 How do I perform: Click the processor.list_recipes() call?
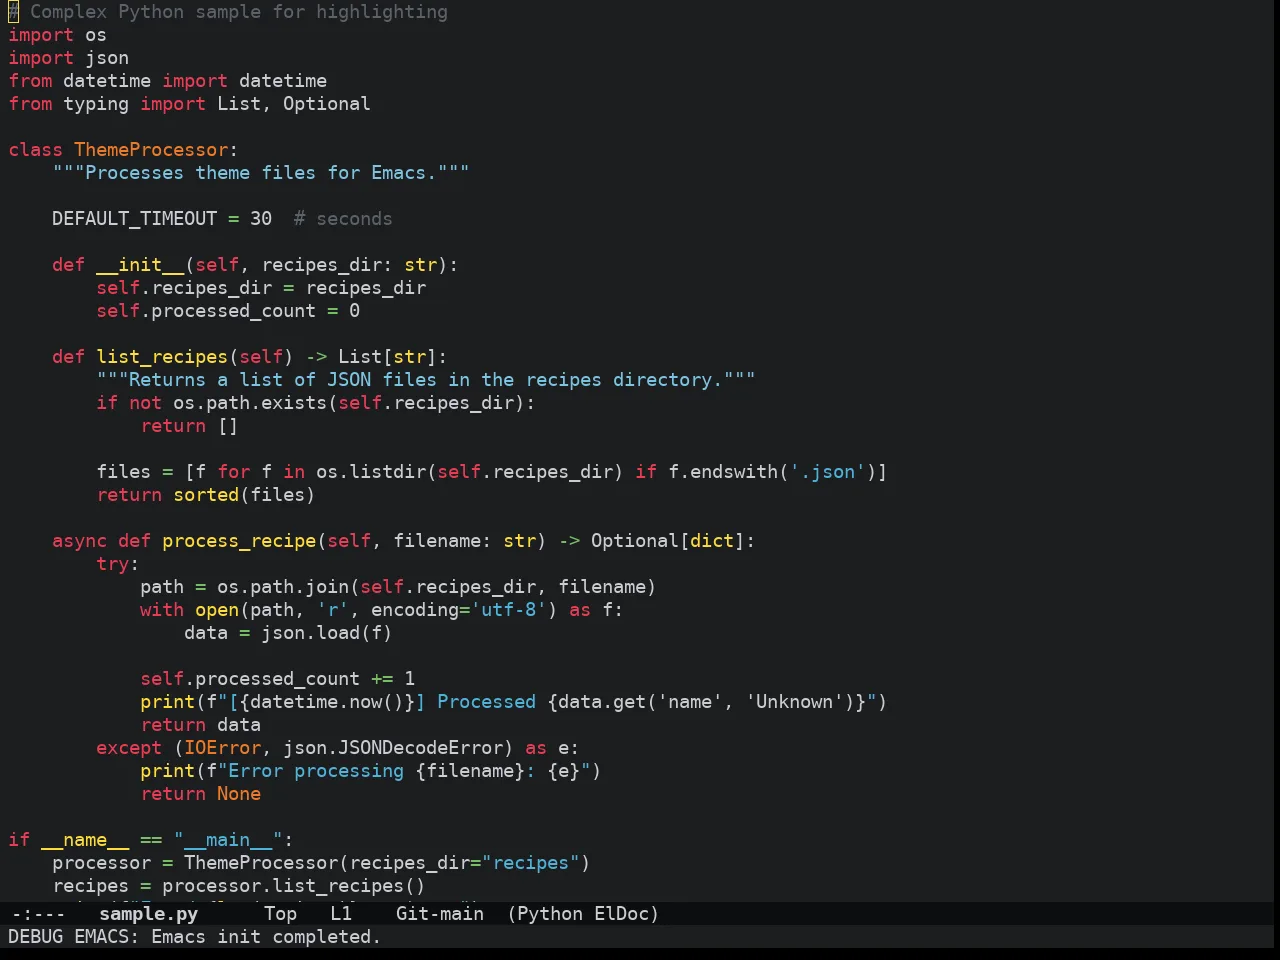point(294,886)
